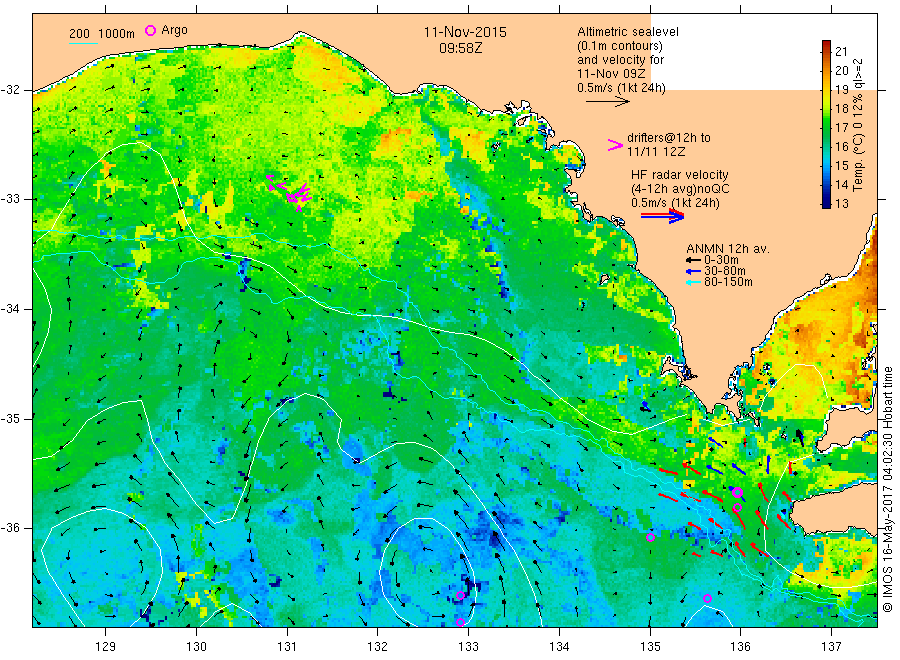Click the cyan ANMN 80-150m legend arrow
The width and height of the screenshot is (900, 660).
pyautogui.click(x=693, y=282)
